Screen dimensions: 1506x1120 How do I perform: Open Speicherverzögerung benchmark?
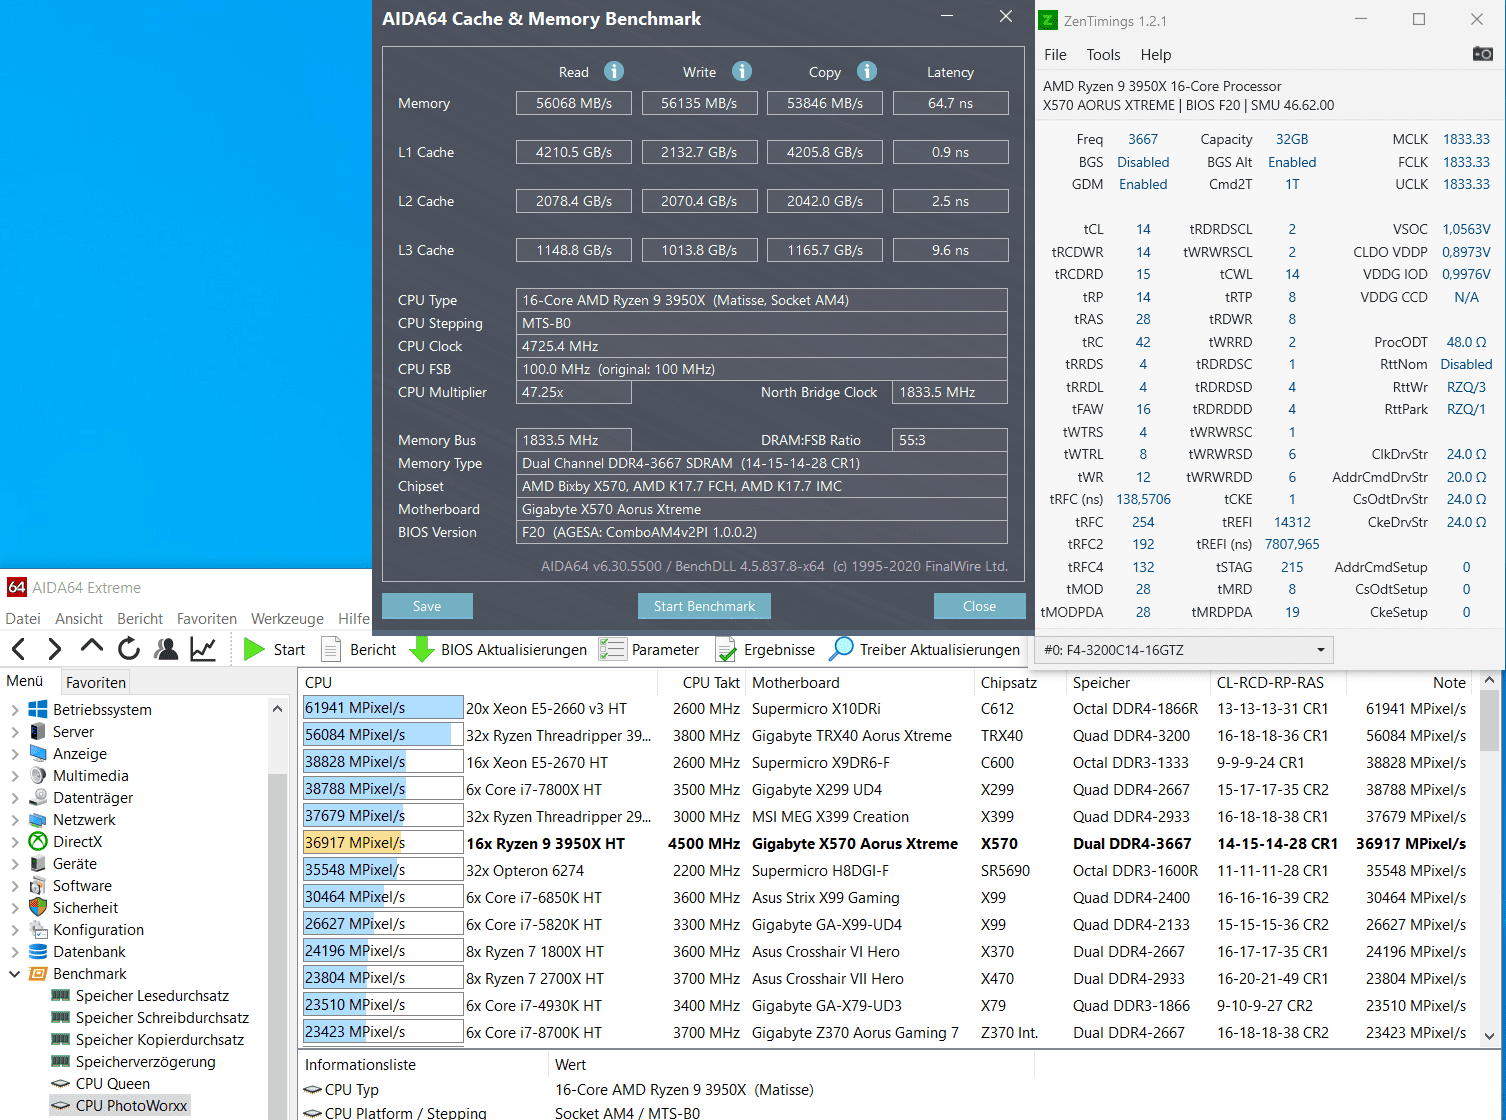(145, 1062)
